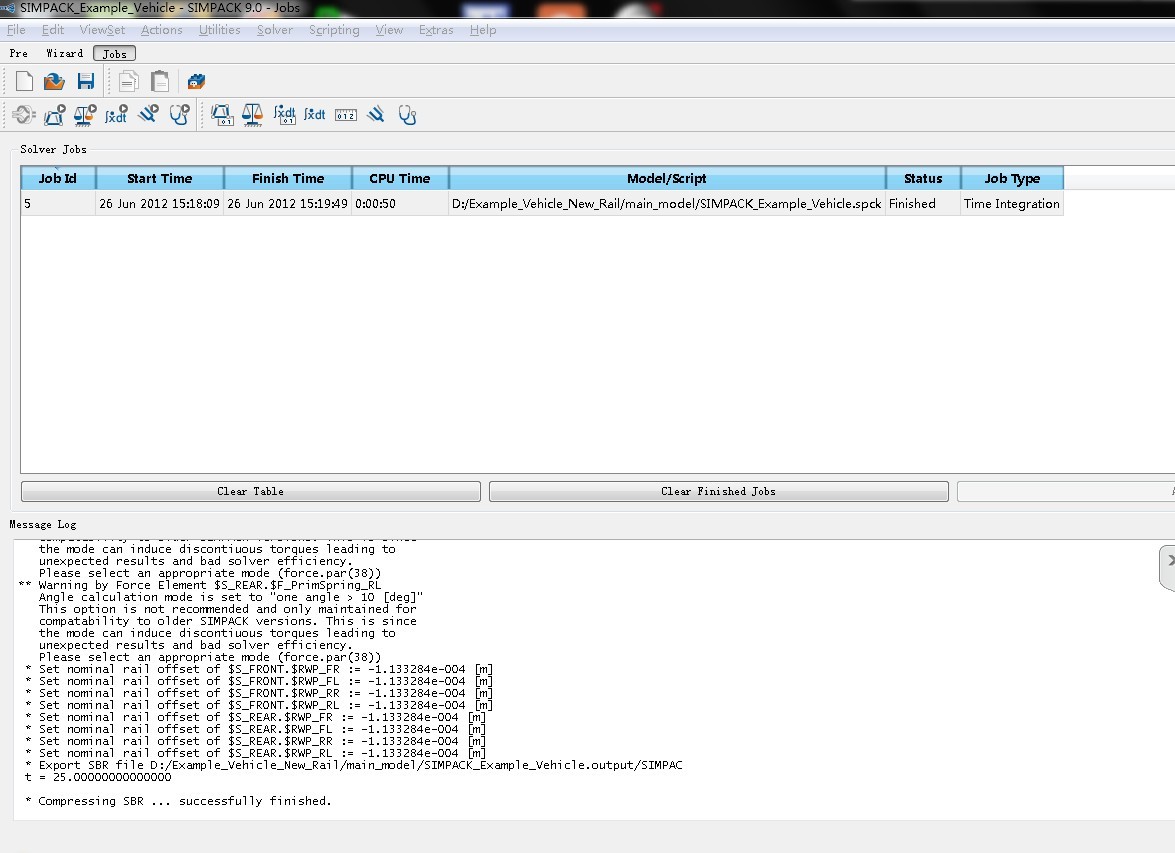1175x853 pixels.
Task: Click finish time cell 26 Jun 2012 15:19:49
Action: [x=288, y=203]
